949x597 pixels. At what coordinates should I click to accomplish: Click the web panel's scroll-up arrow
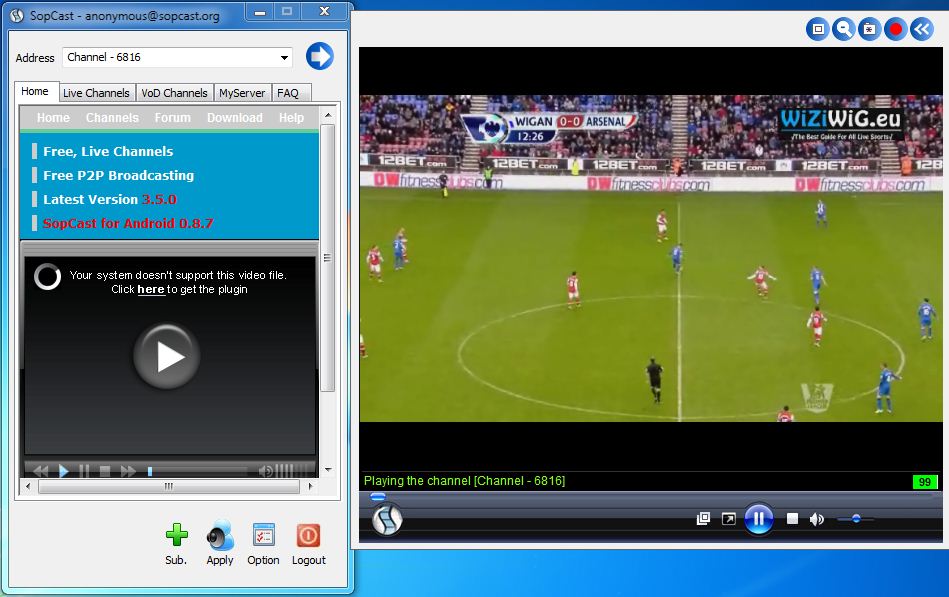point(328,114)
